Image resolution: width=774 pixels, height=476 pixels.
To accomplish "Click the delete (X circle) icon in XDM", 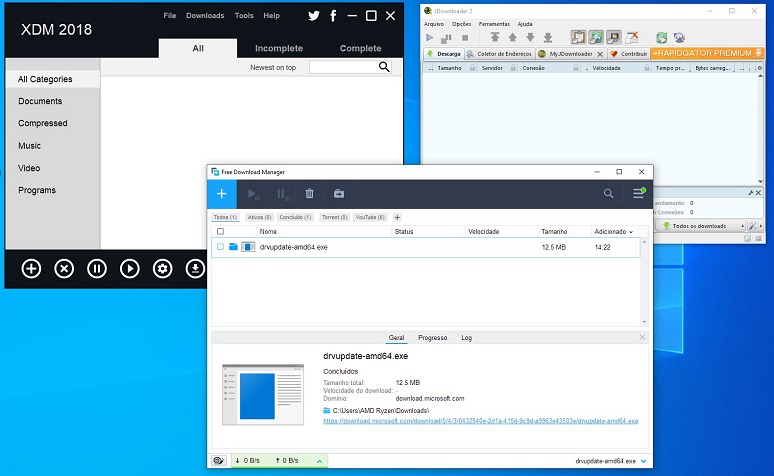I will click(x=64, y=269).
